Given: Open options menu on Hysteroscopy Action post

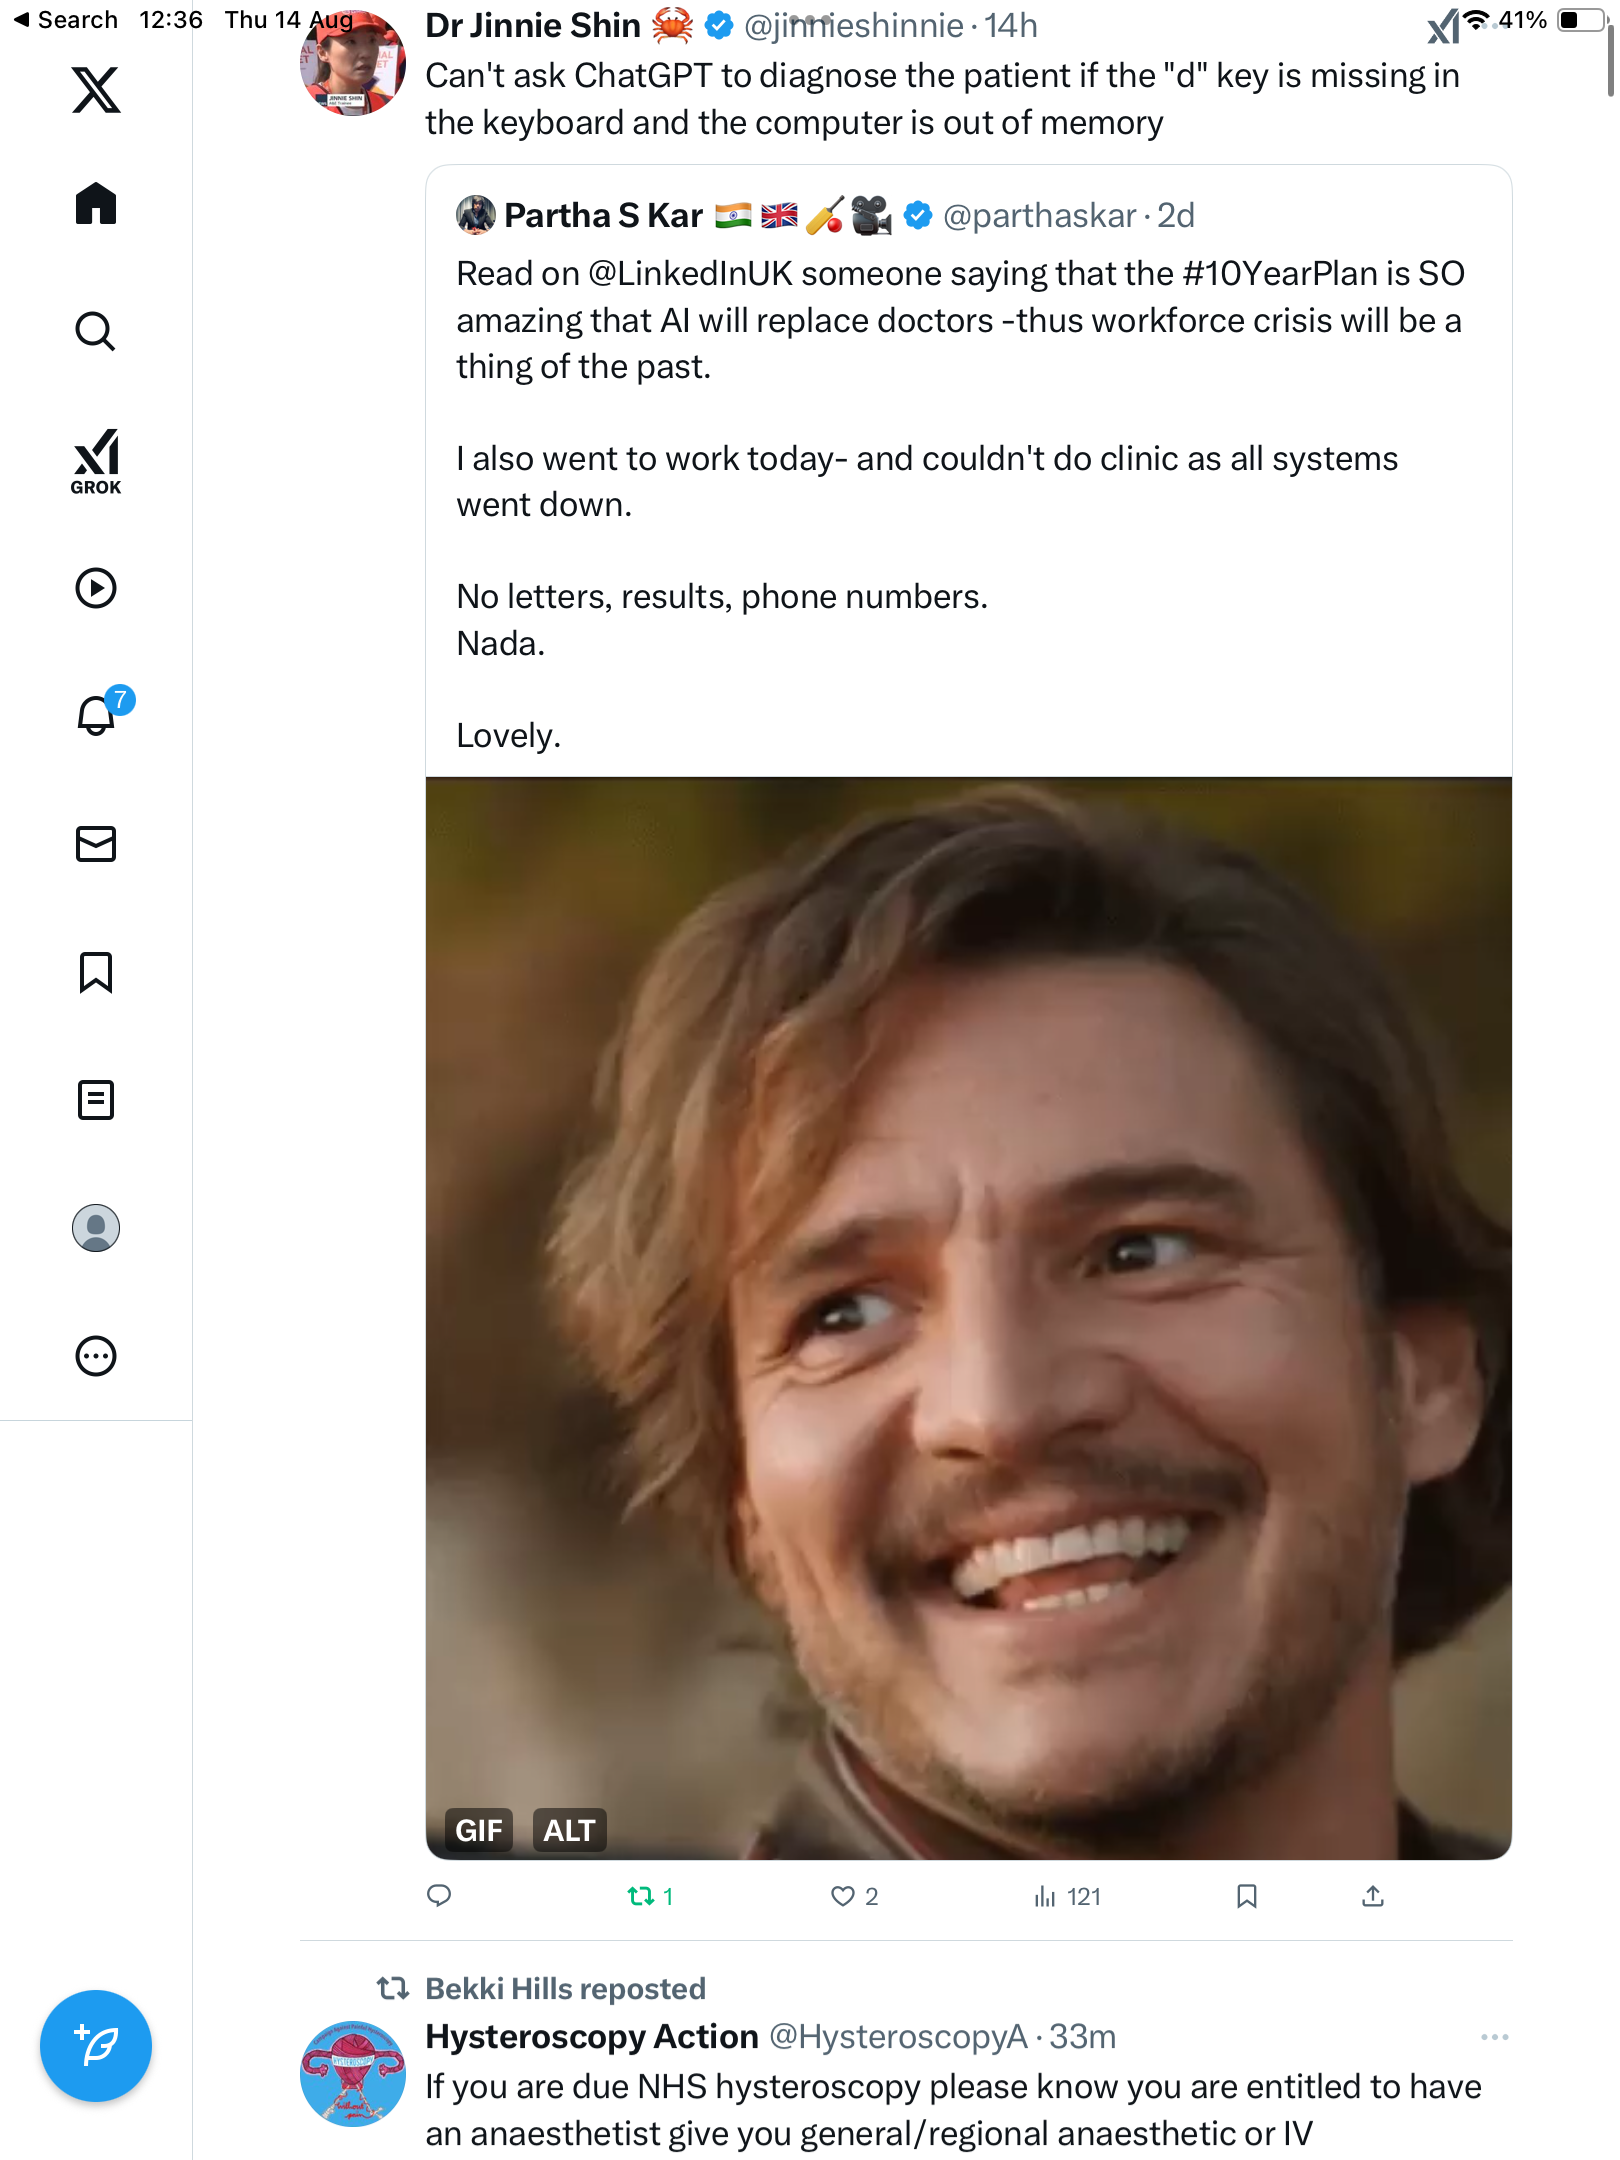Looking at the screenshot, I should pyautogui.click(x=1494, y=2037).
